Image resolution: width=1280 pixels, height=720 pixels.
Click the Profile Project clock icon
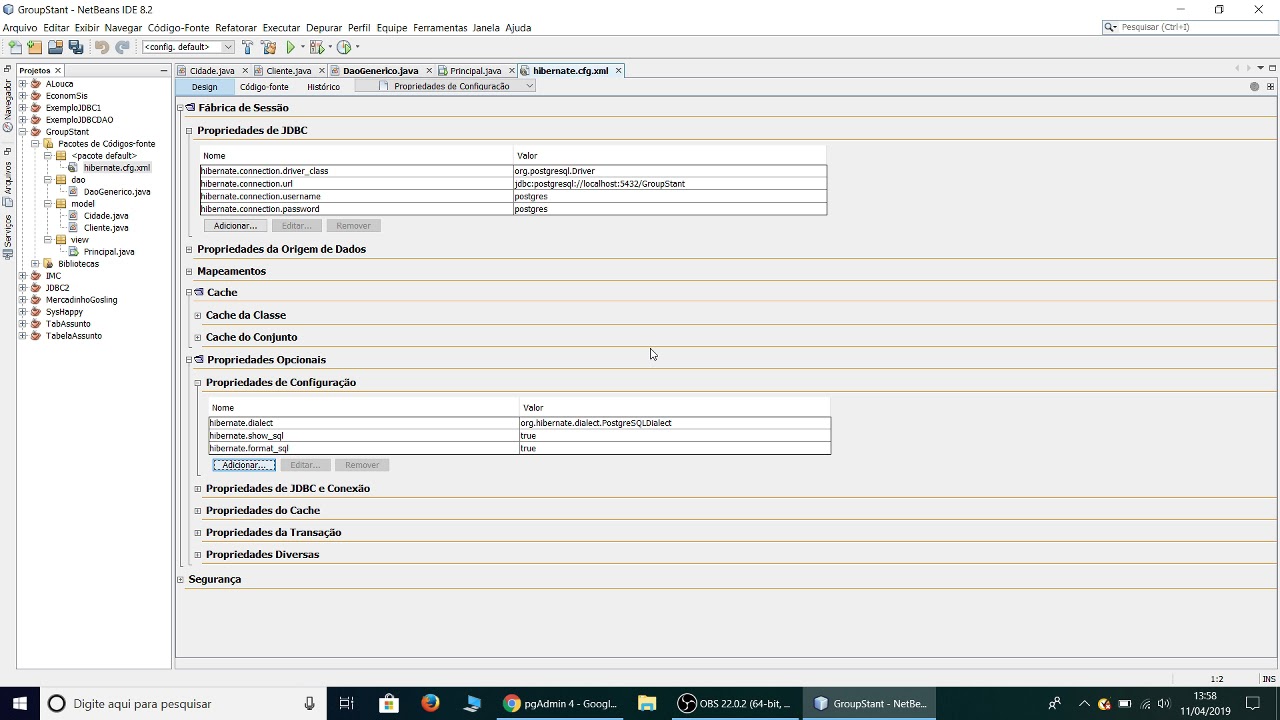(344, 47)
